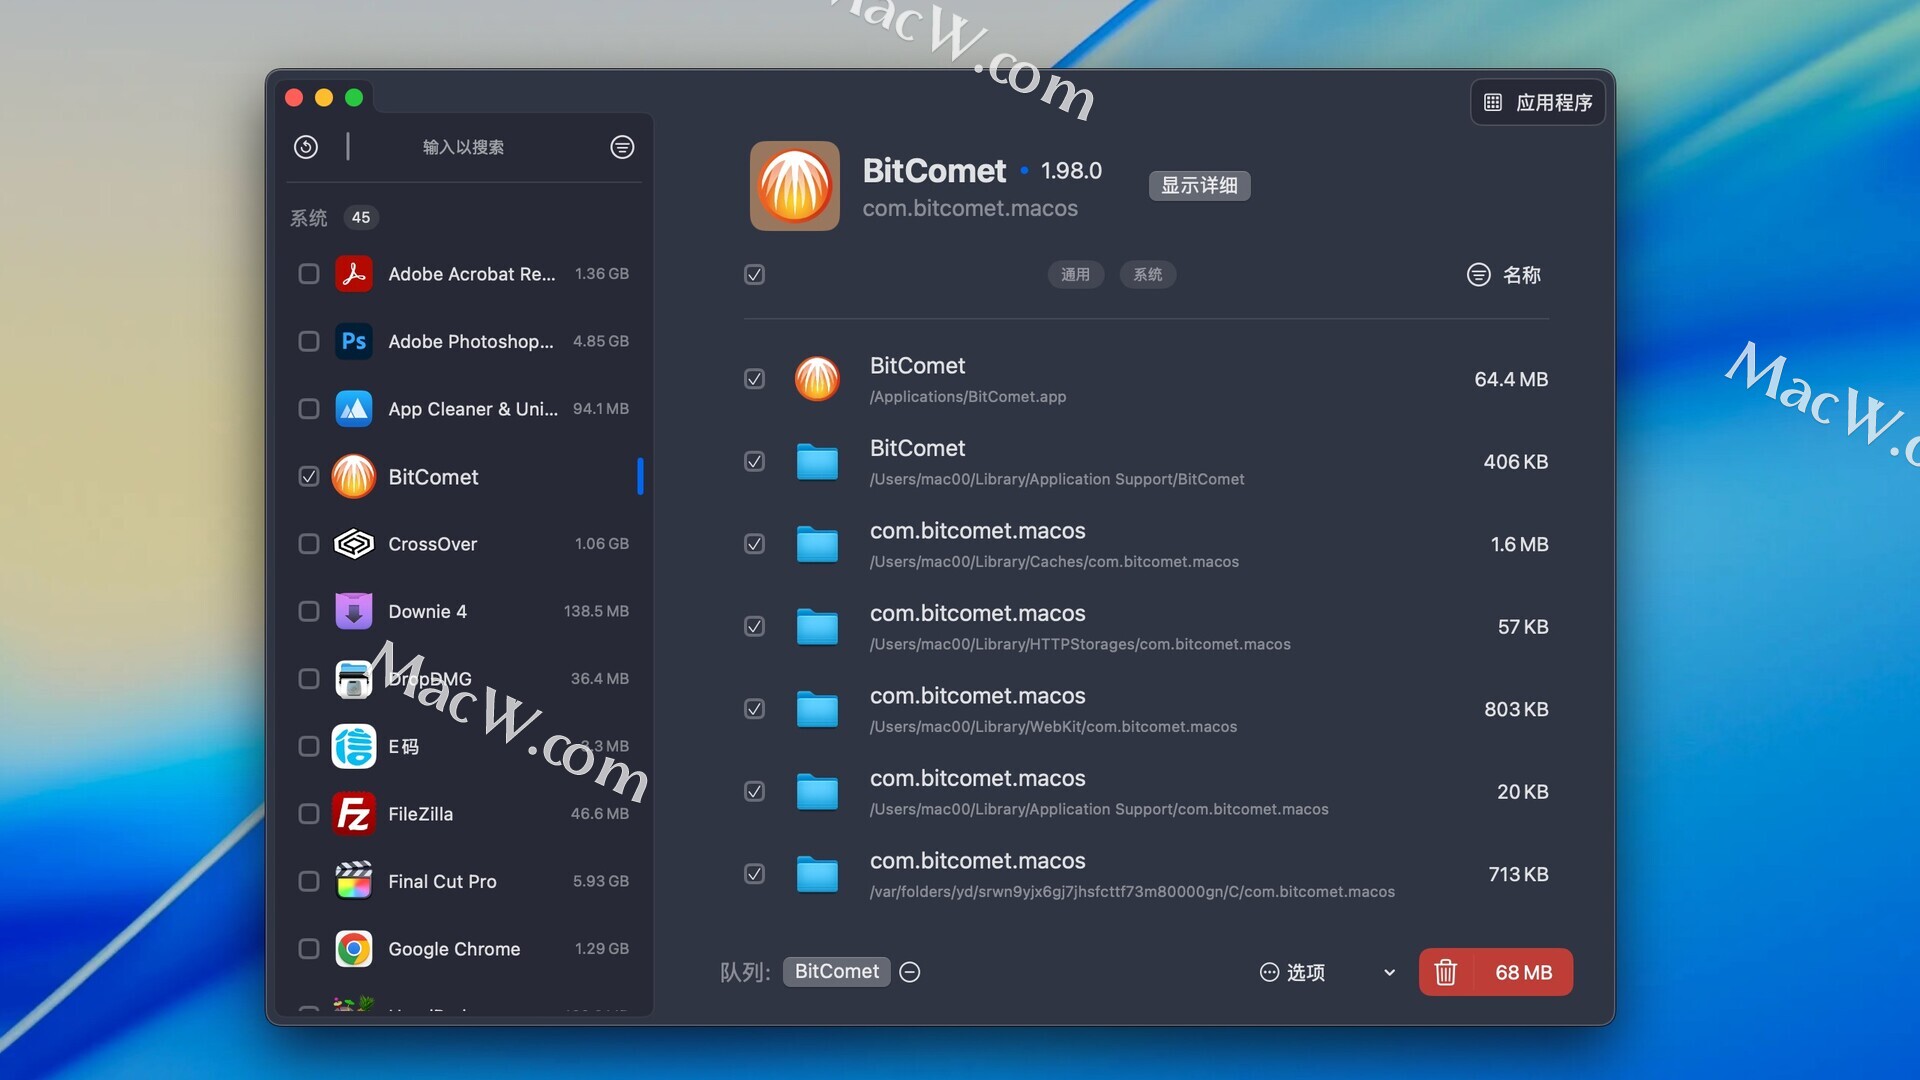Check the Google Chrome checkbox
1920x1080 pixels.
click(309, 949)
